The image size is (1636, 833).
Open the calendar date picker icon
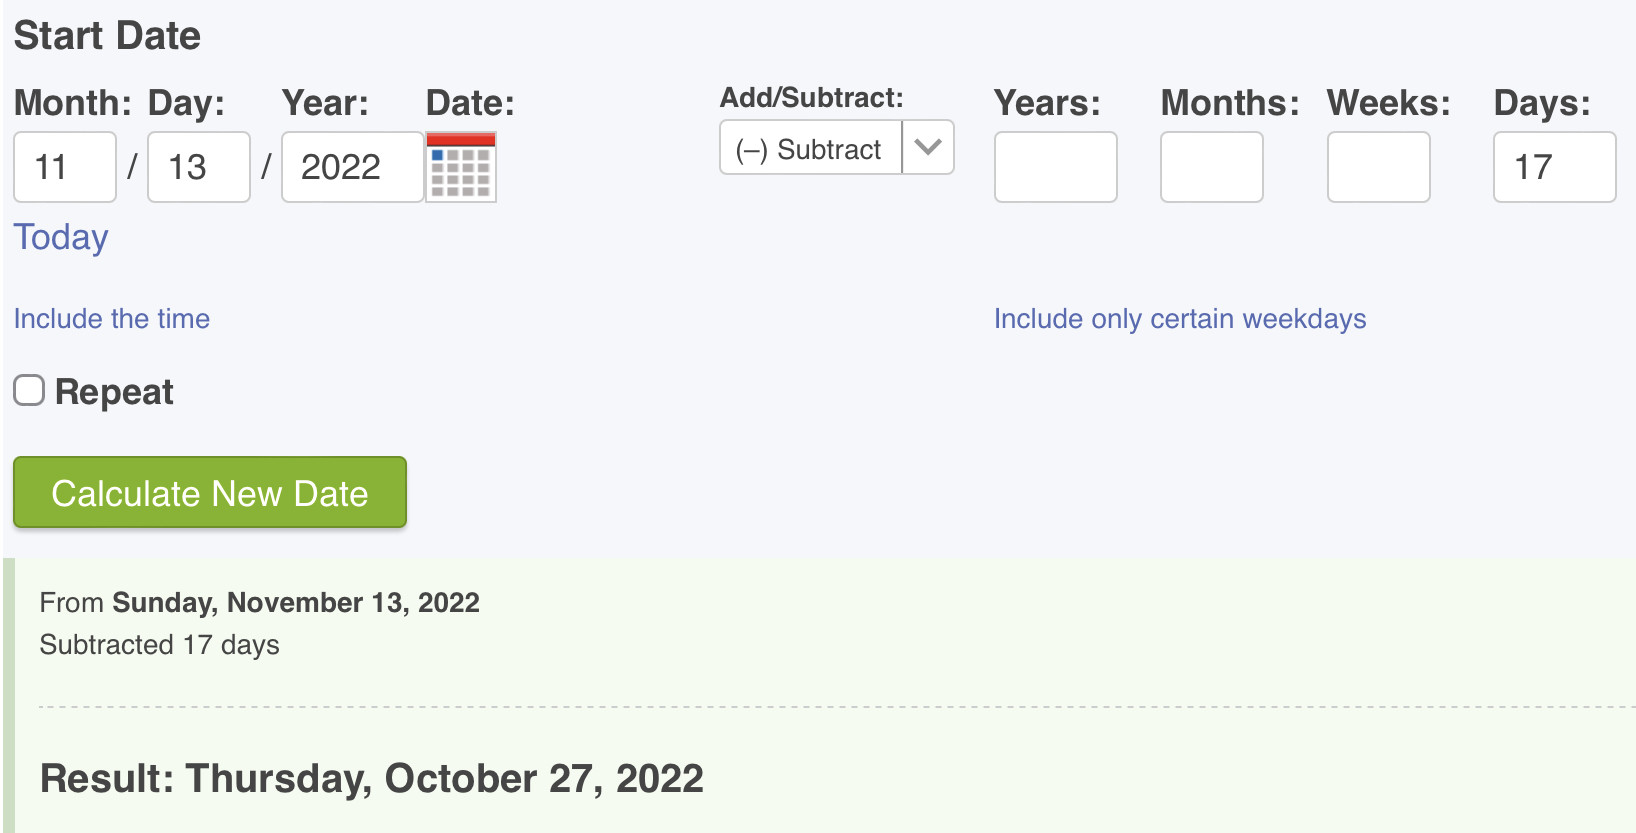point(461,167)
